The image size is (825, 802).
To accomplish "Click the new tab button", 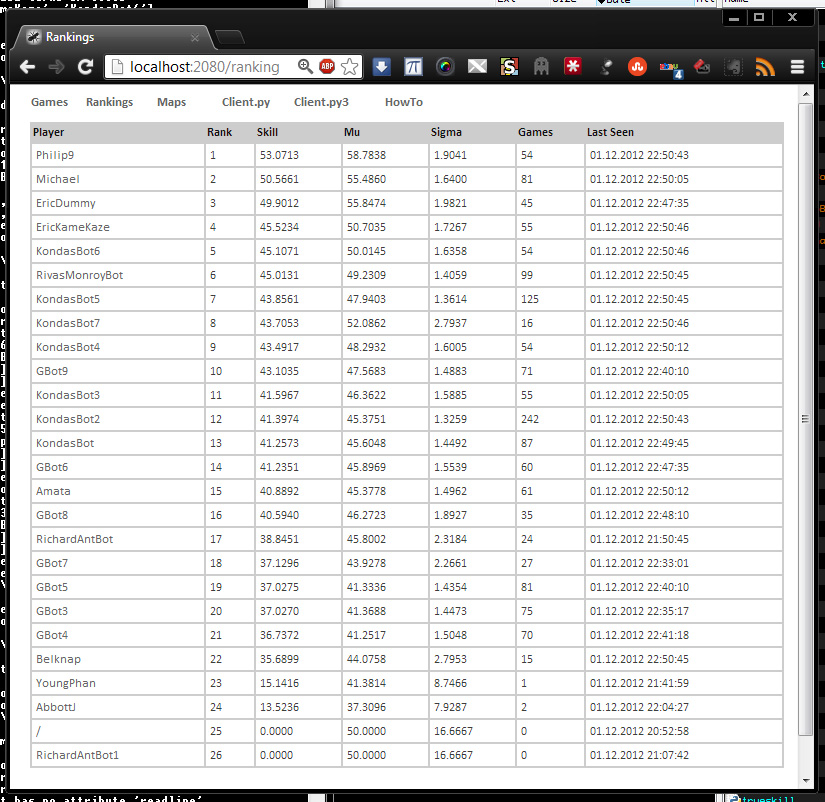I will coord(229,38).
